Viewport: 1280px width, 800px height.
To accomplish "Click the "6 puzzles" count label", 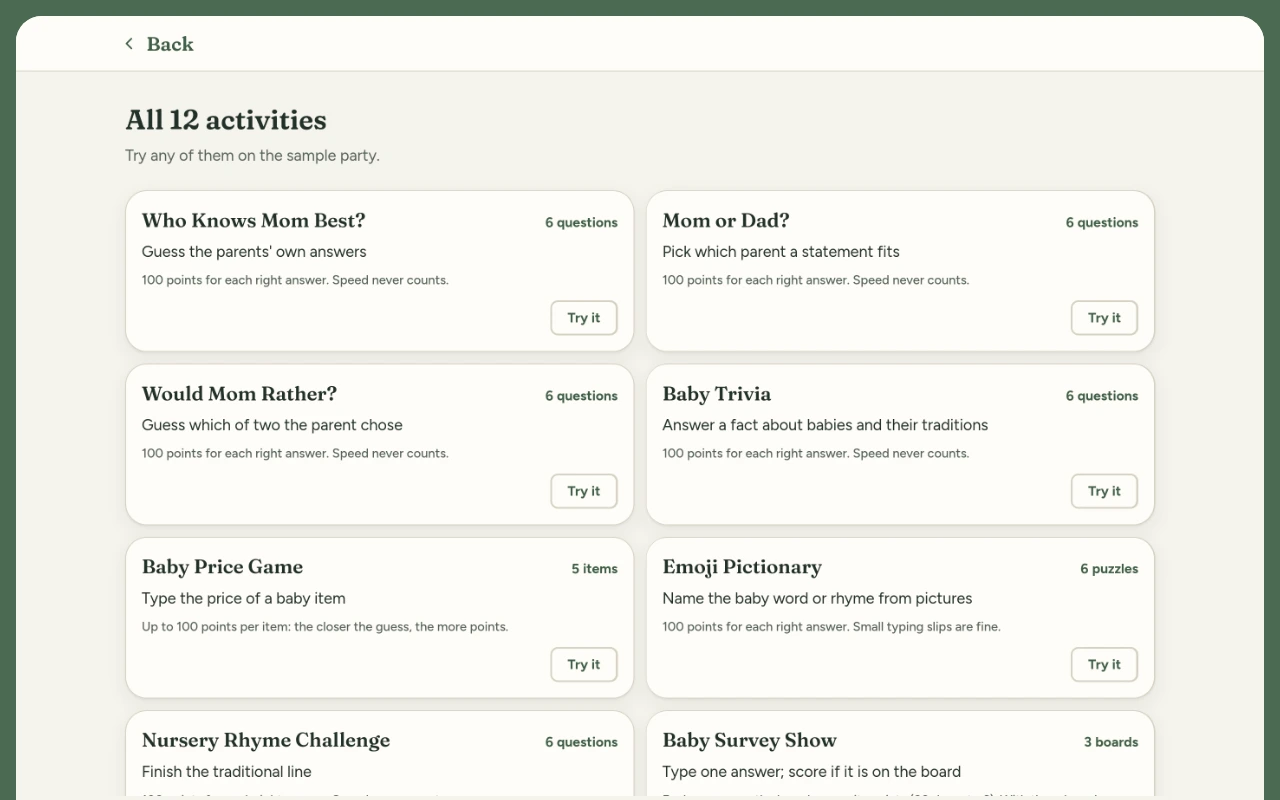I will 1109,569.
